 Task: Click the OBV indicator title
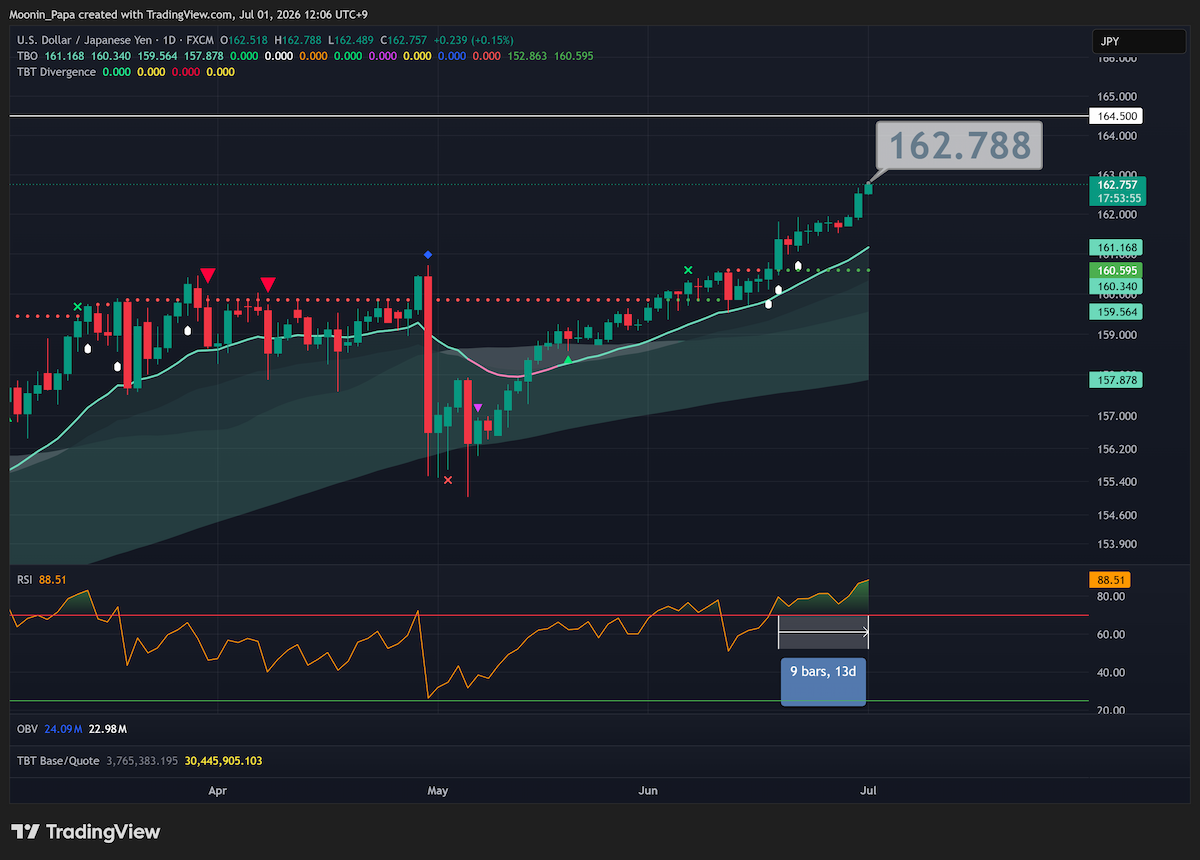pyautogui.click(x=27, y=728)
